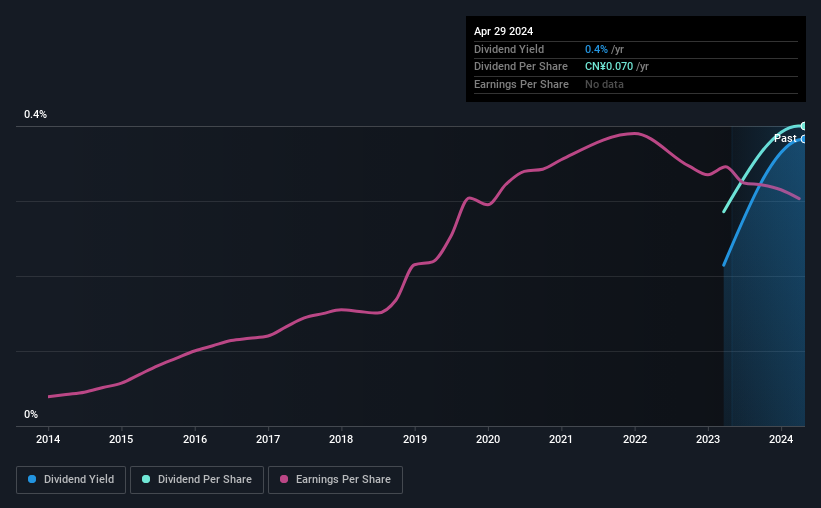Click the blue data point marker near Past label

(803, 139)
